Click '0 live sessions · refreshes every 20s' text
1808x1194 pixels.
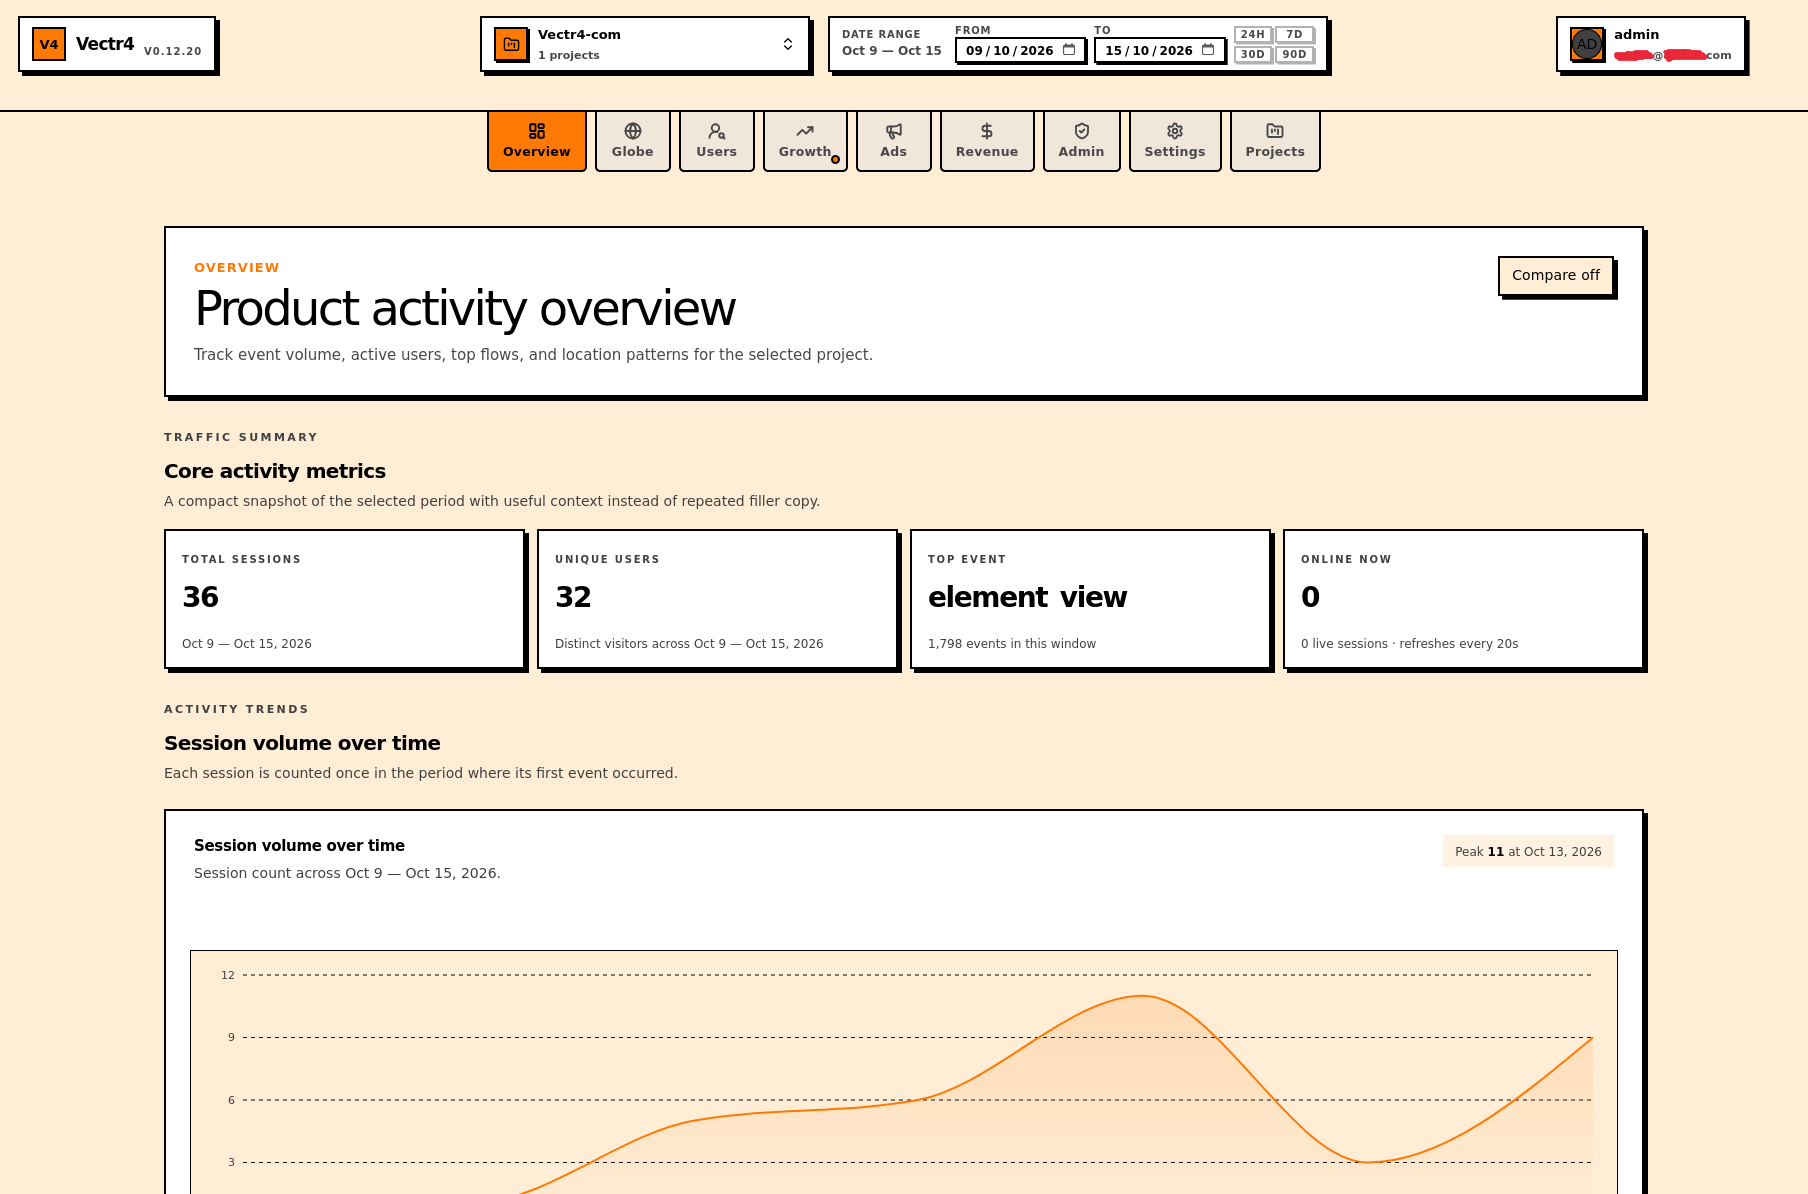coord(1410,643)
